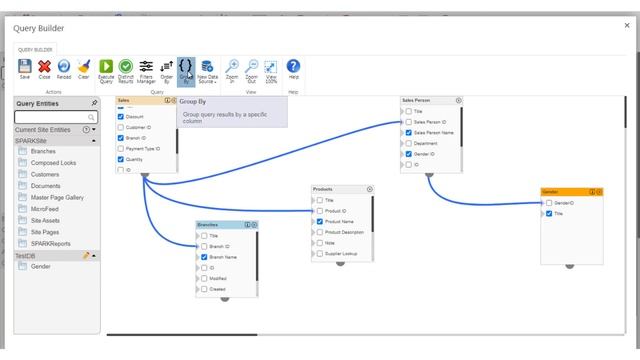Remove the Products table via close icon
The width and height of the screenshot is (640, 360).
click(369, 189)
